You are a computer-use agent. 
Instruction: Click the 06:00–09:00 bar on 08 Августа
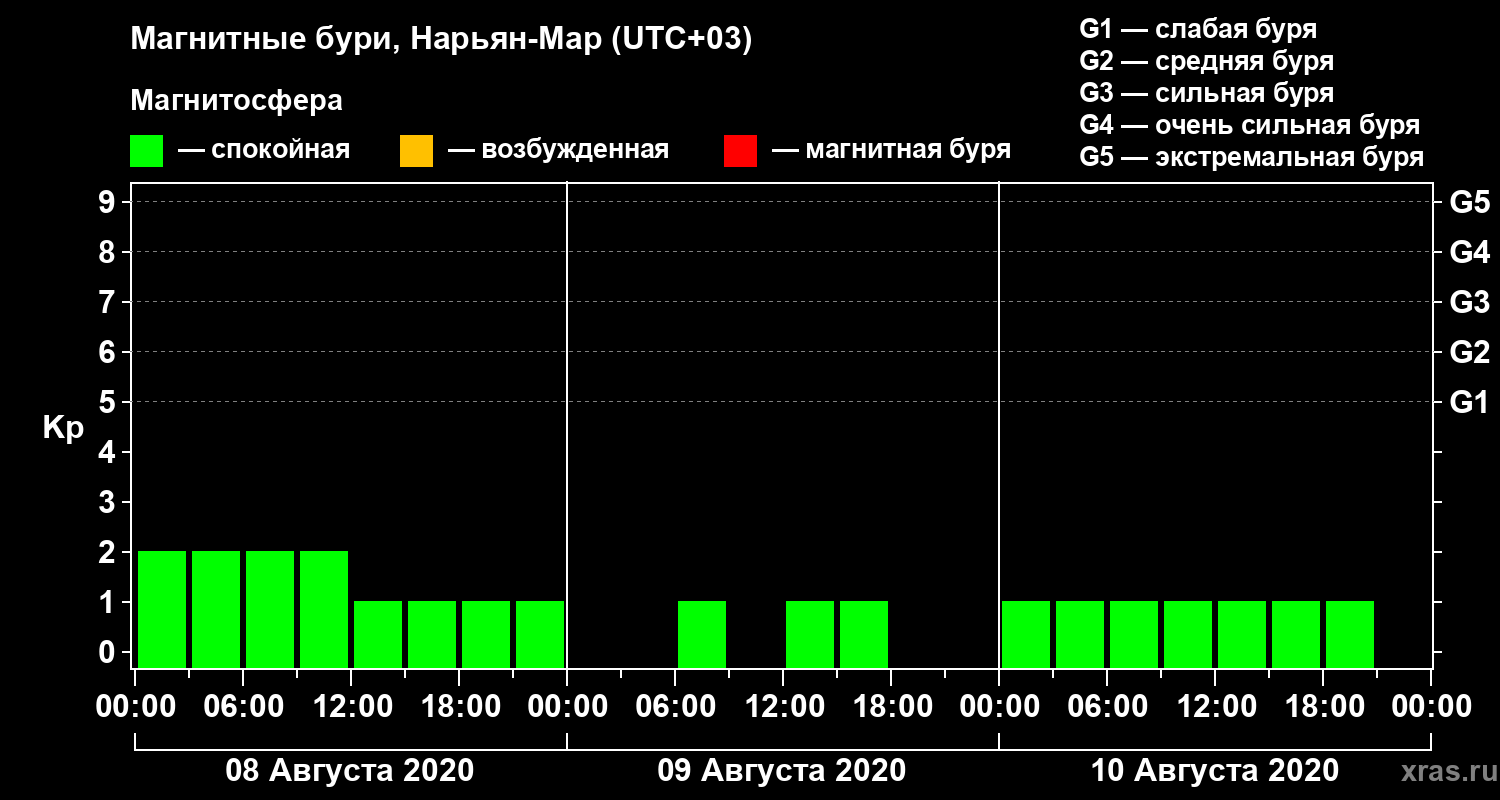pyautogui.click(x=270, y=609)
